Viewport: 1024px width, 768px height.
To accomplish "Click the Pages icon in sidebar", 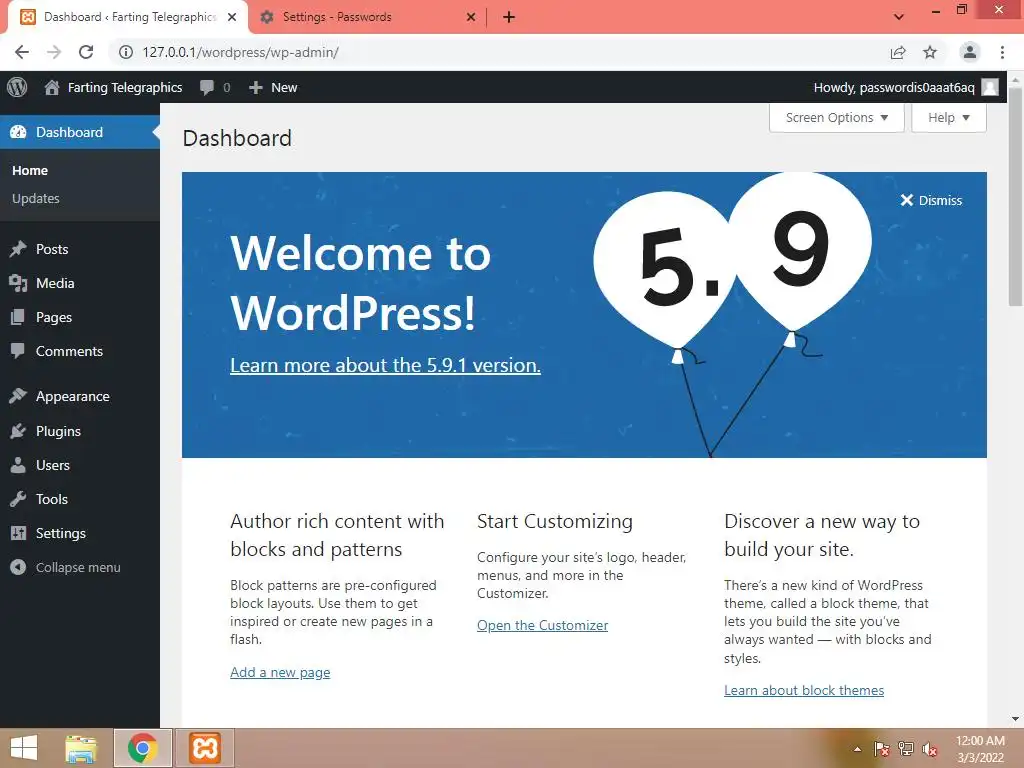I will click(x=18, y=317).
